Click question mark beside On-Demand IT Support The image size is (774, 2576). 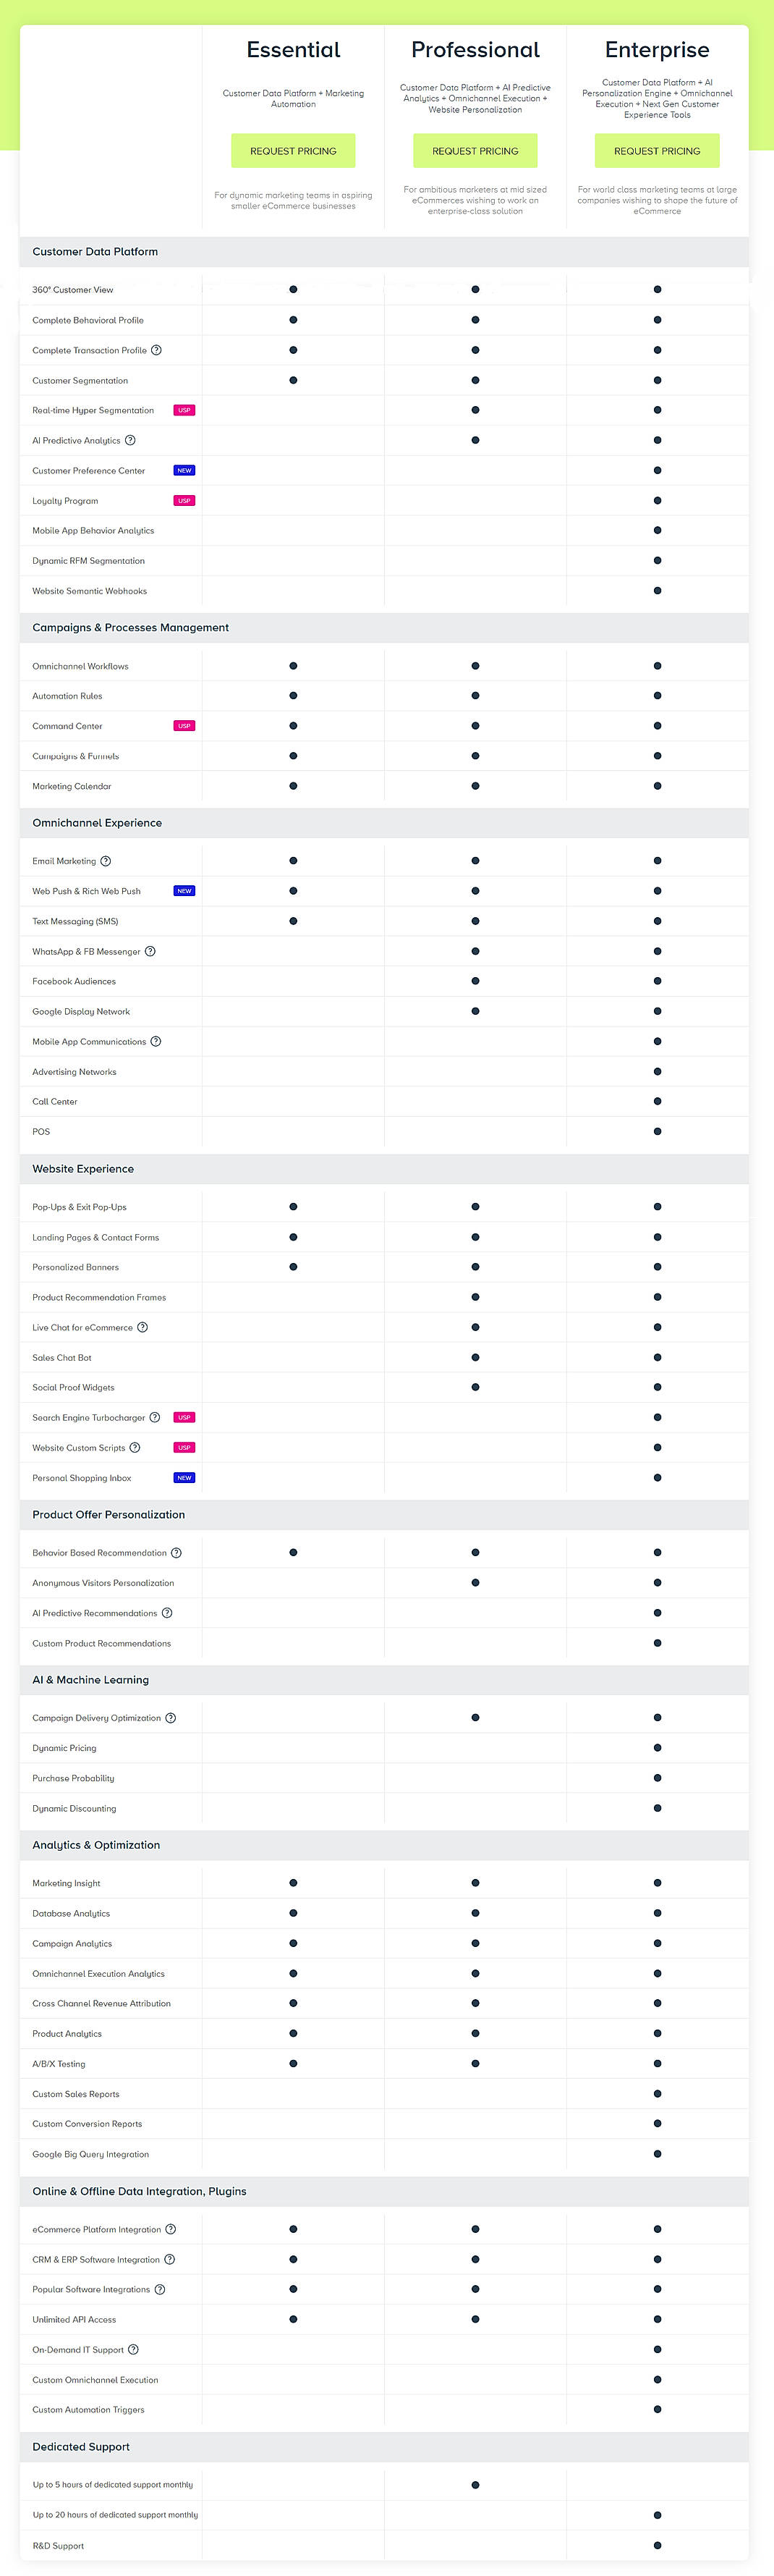[x=133, y=2349]
